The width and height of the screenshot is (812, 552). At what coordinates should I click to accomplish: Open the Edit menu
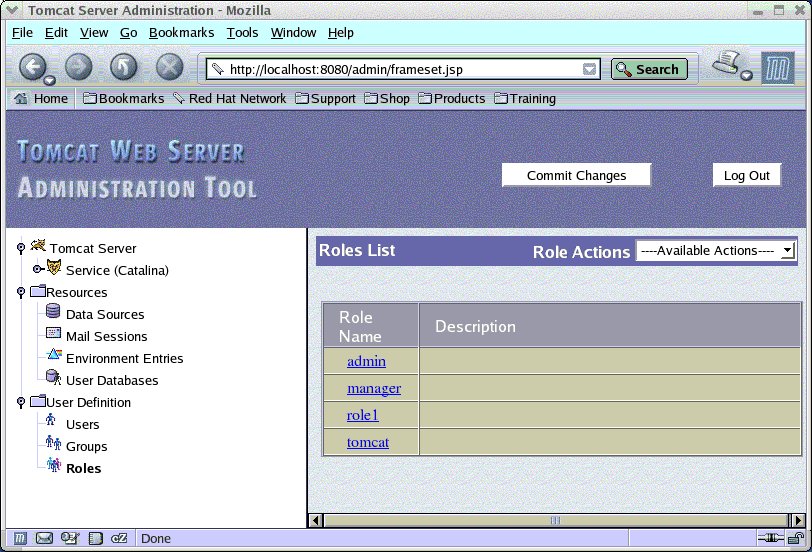point(56,33)
